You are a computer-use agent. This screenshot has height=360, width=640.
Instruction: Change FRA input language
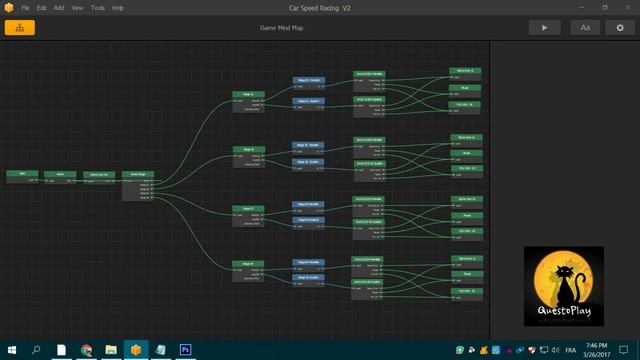[571, 350]
